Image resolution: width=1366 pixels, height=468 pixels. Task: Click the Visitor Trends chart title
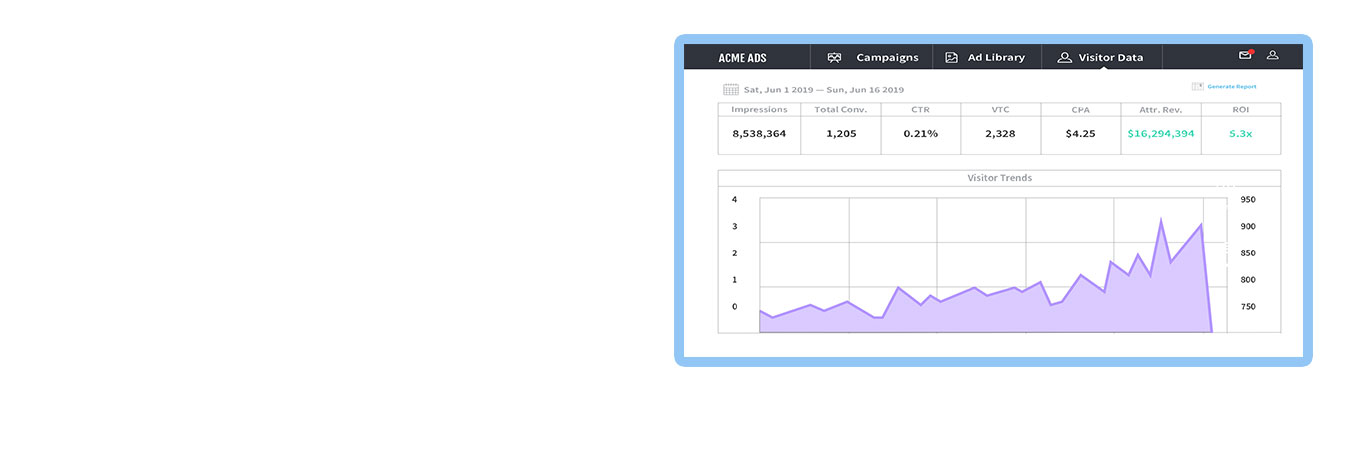tap(999, 178)
